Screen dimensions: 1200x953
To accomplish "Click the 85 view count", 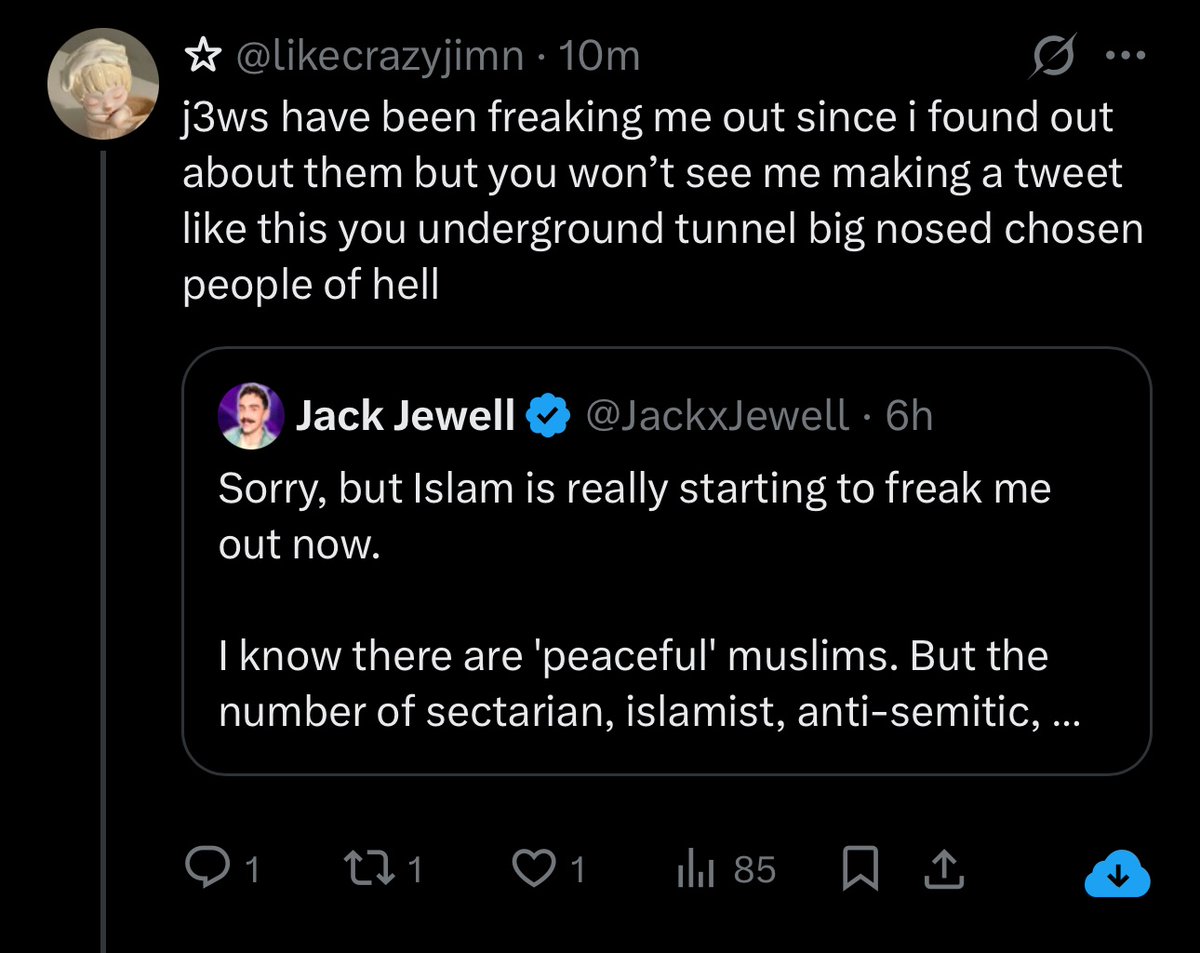I will click(754, 870).
